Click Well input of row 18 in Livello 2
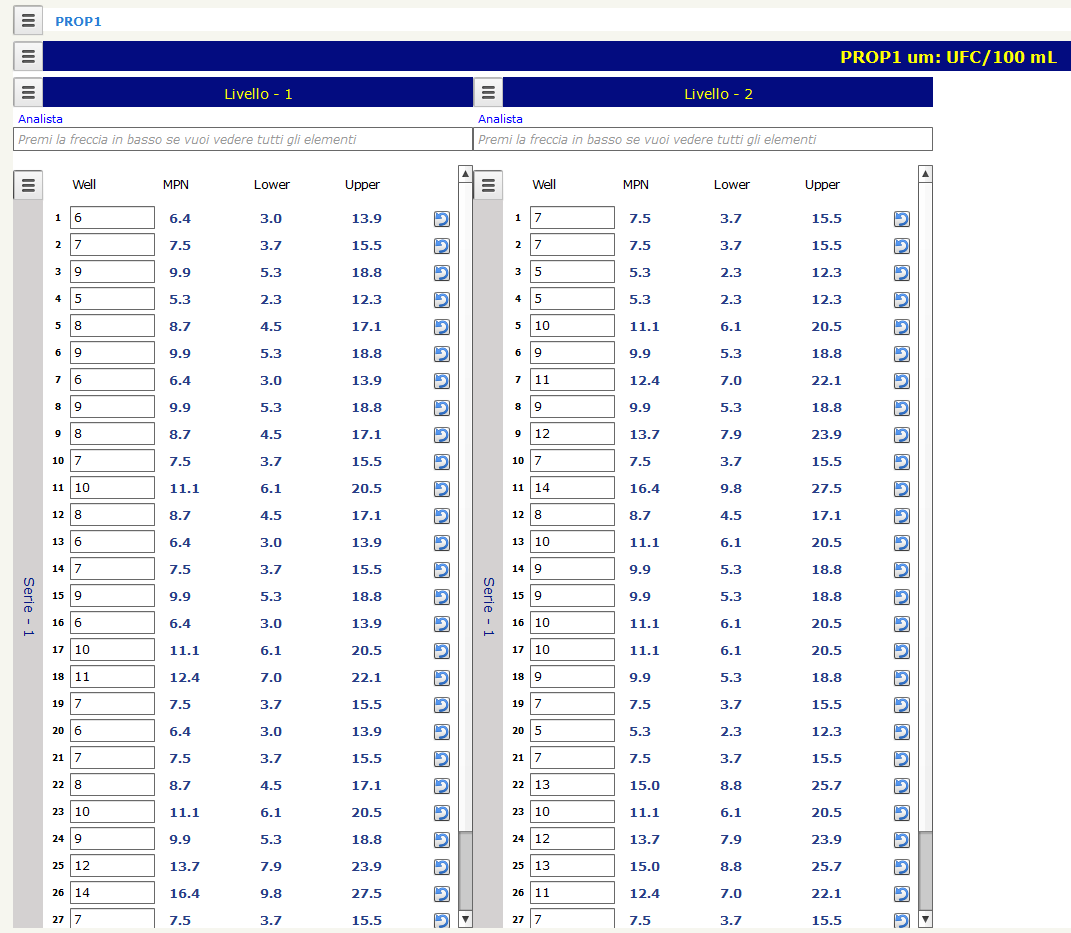This screenshot has height=933, width=1071. point(572,677)
